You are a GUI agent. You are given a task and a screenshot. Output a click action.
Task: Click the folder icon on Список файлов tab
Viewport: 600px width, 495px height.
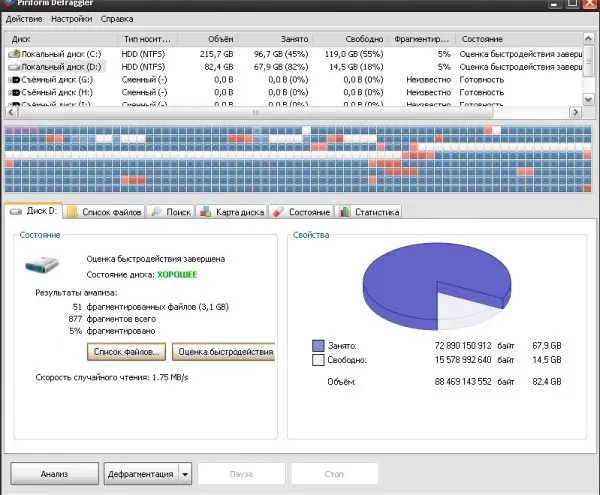(72, 212)
